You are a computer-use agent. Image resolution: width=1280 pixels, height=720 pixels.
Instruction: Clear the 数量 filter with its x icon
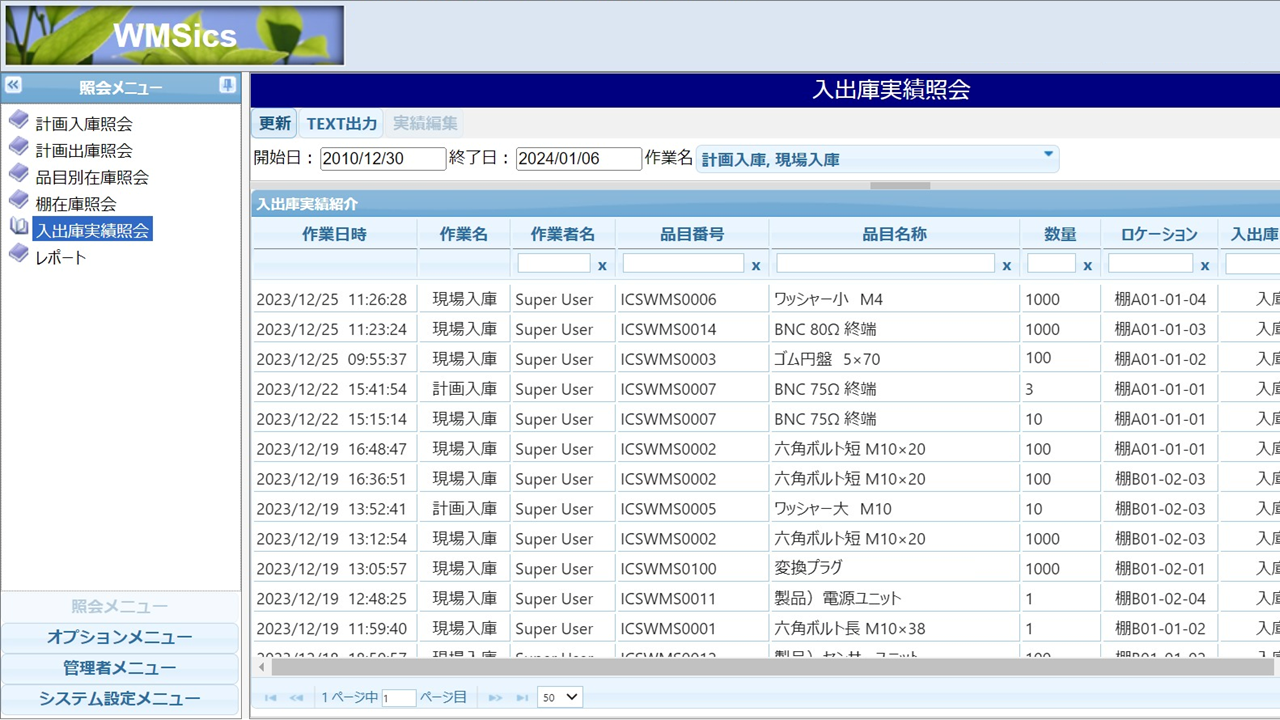point(1087,266)
